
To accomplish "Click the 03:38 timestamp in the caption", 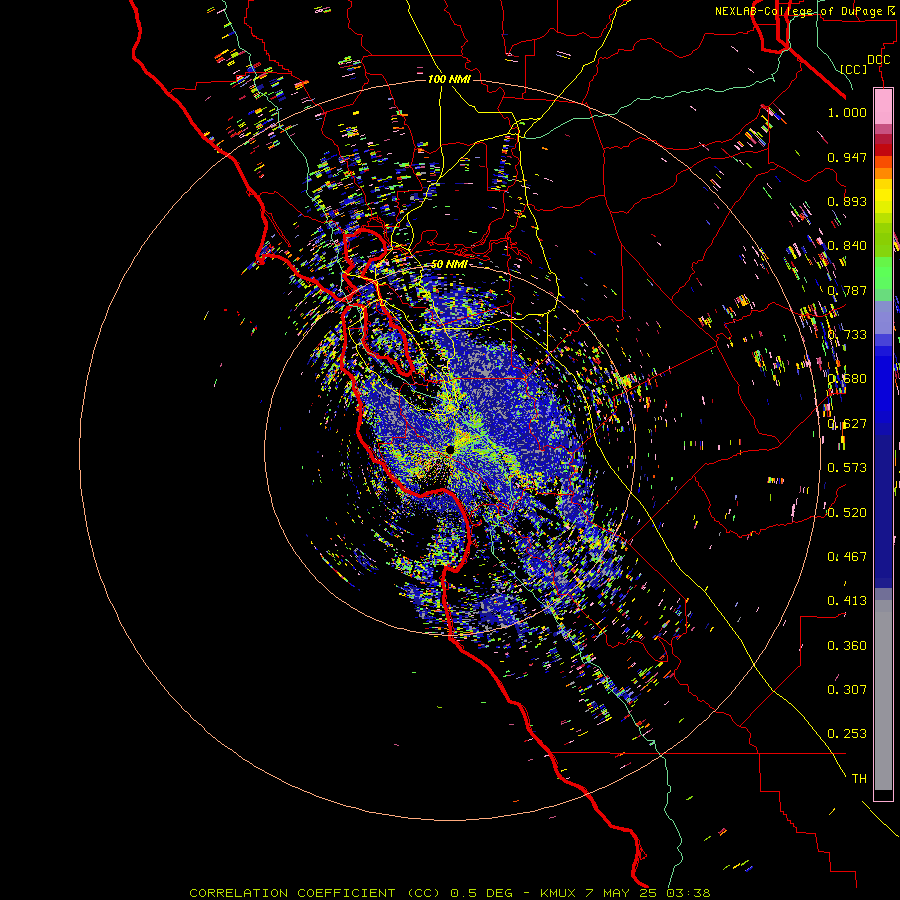I will (x=688, y=893).
